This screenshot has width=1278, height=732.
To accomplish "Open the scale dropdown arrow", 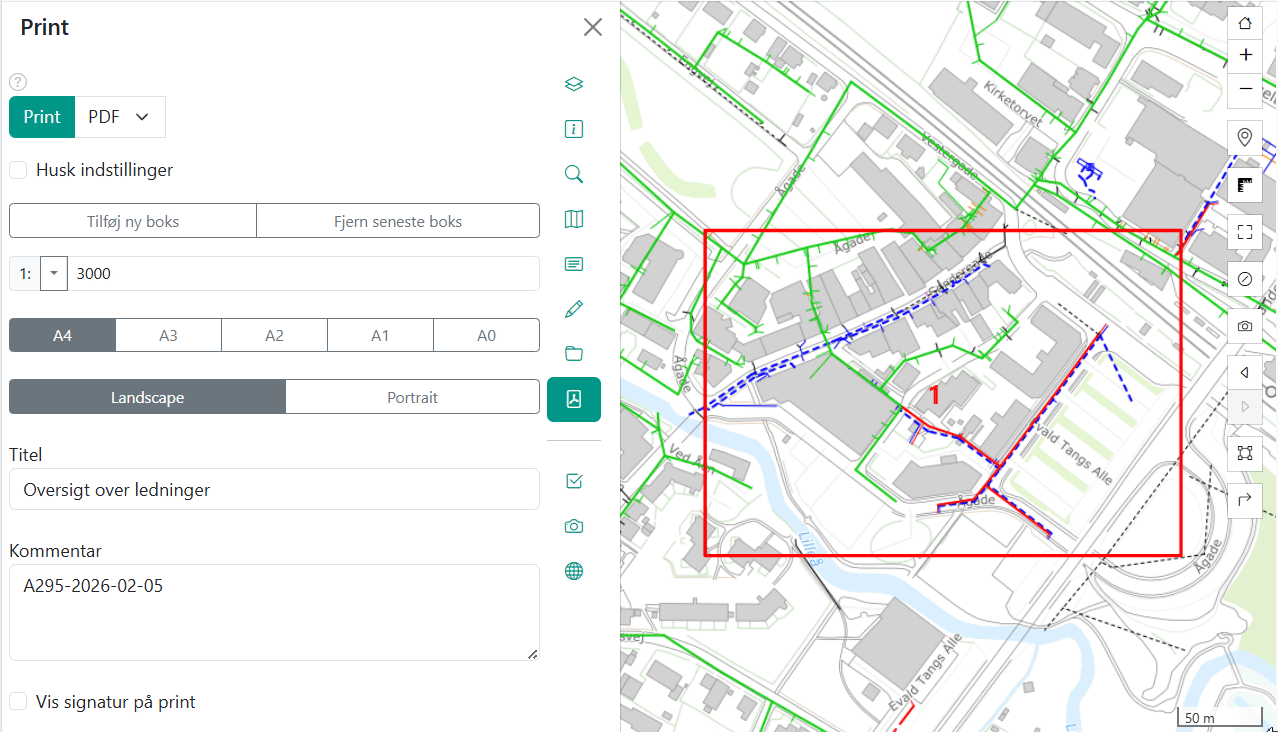I will coord(54,273).
